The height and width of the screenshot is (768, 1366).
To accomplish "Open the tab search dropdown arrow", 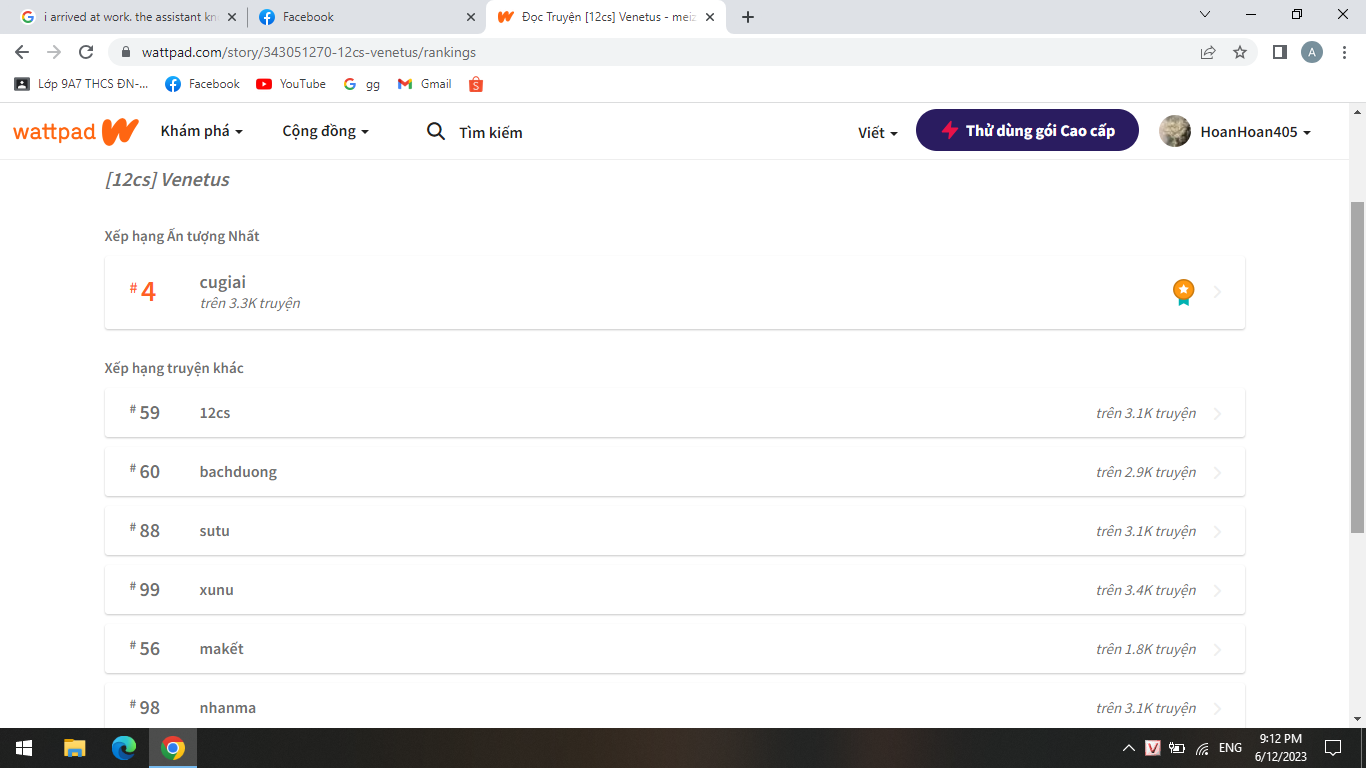I will pyautogui.click(x=1205, y=15).
